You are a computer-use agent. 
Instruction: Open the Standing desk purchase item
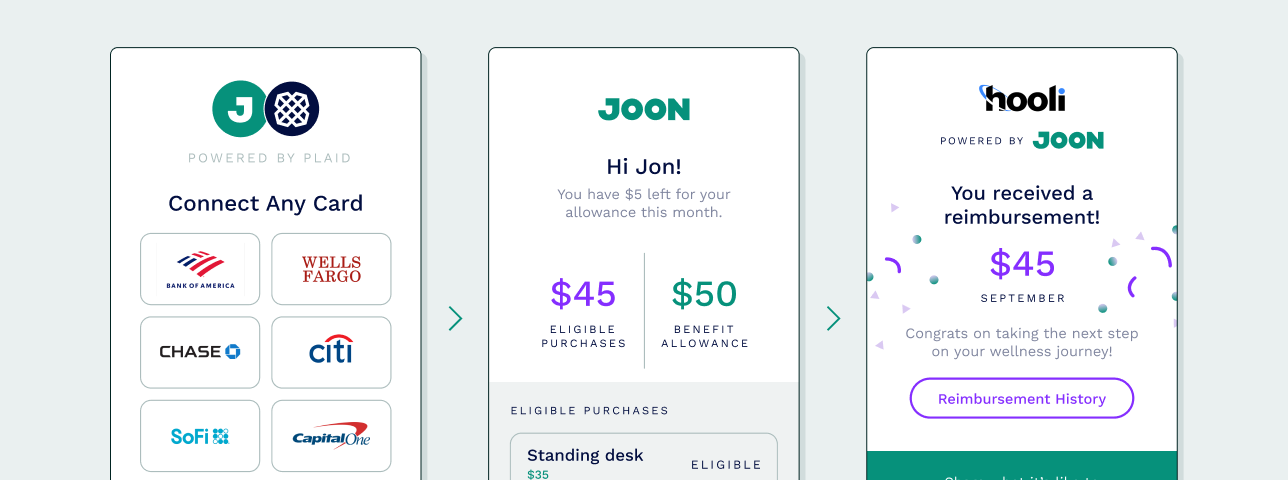(x=644, y=457)
